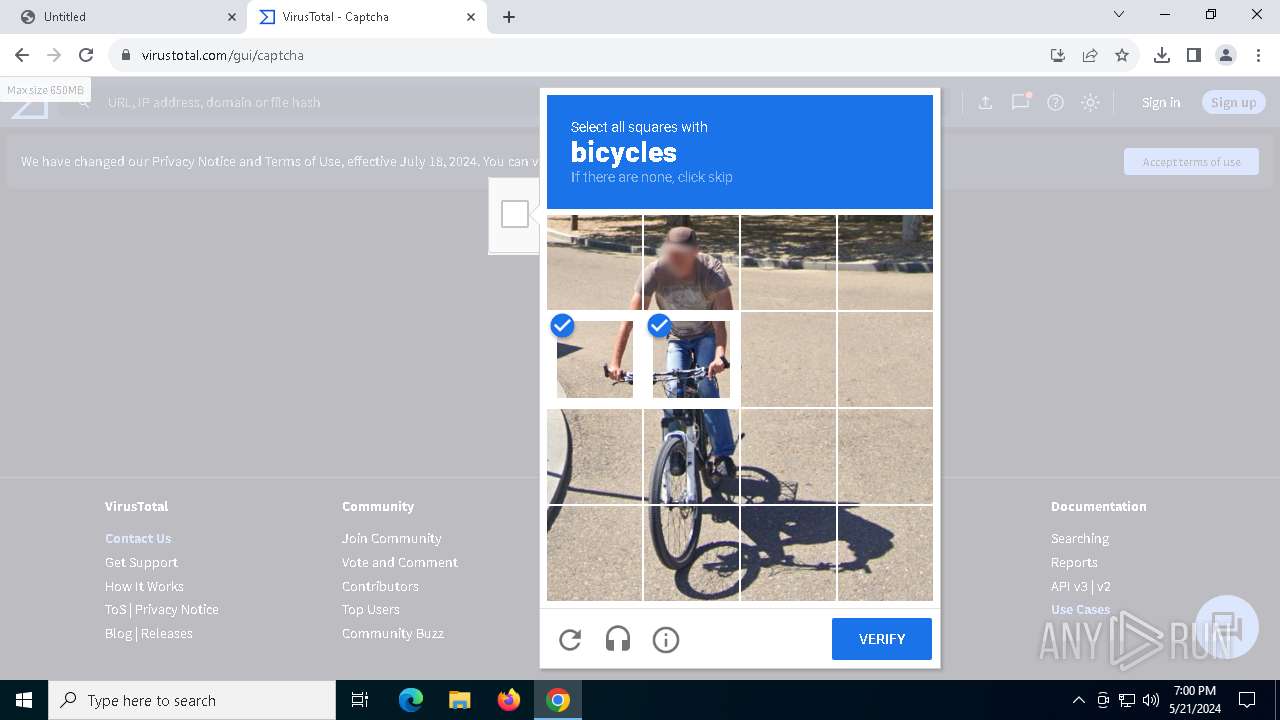This screenshot has height=720, width=1280.
Task: Open Join Community link
Action: click(x=391, y=538)
